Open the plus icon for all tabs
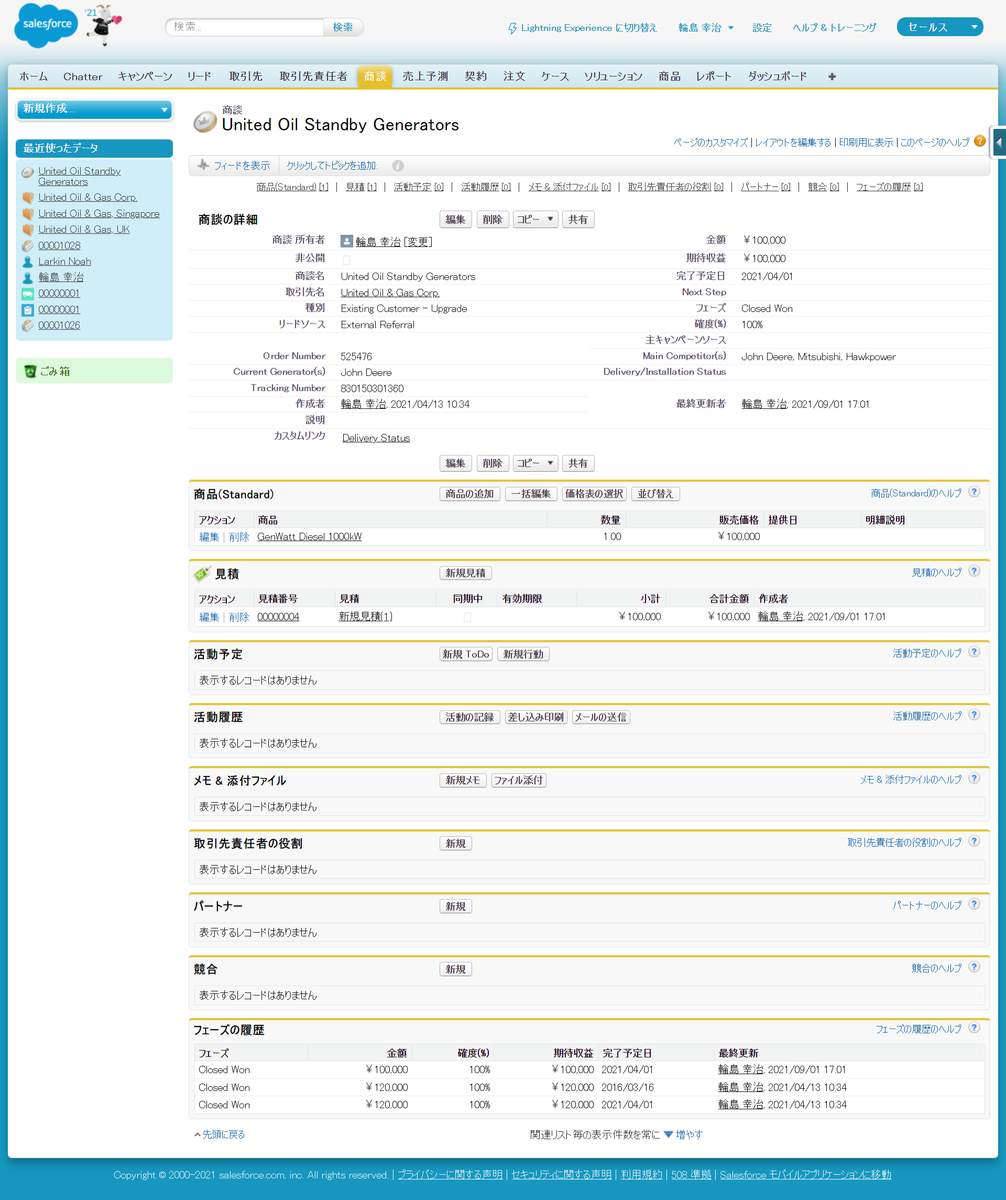Image resolution: width=1006 pixels, height=1200 pixels. tap(831, 76)
